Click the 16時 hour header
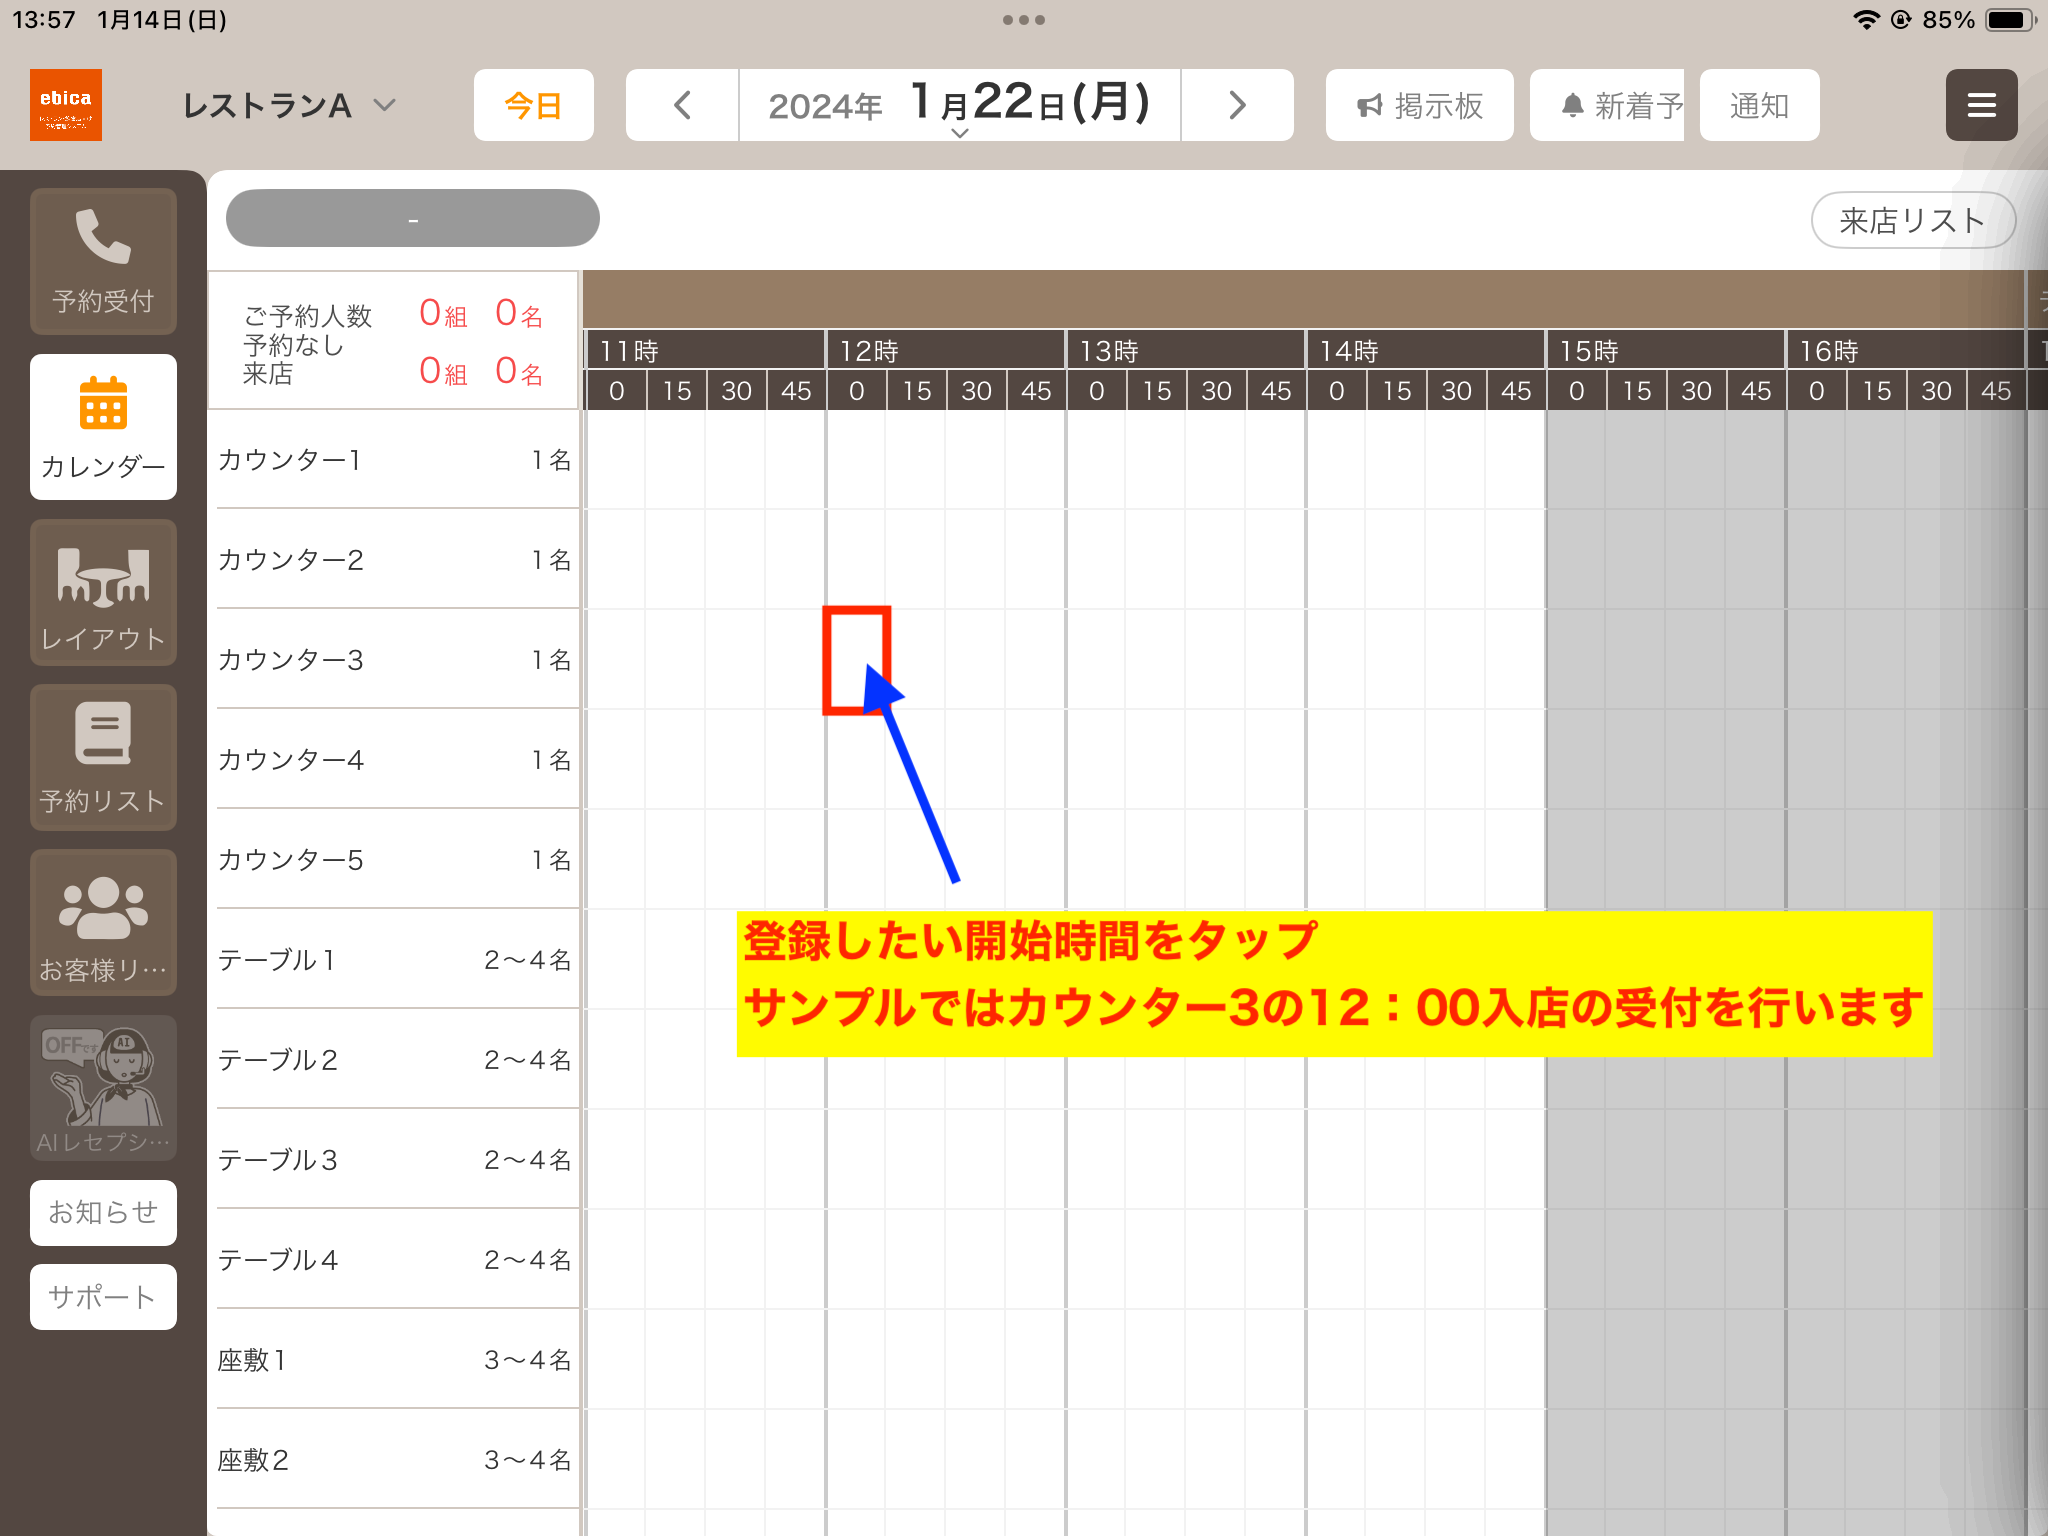The width and height of the screenshot is (2048, 1536). [1906, 351]
